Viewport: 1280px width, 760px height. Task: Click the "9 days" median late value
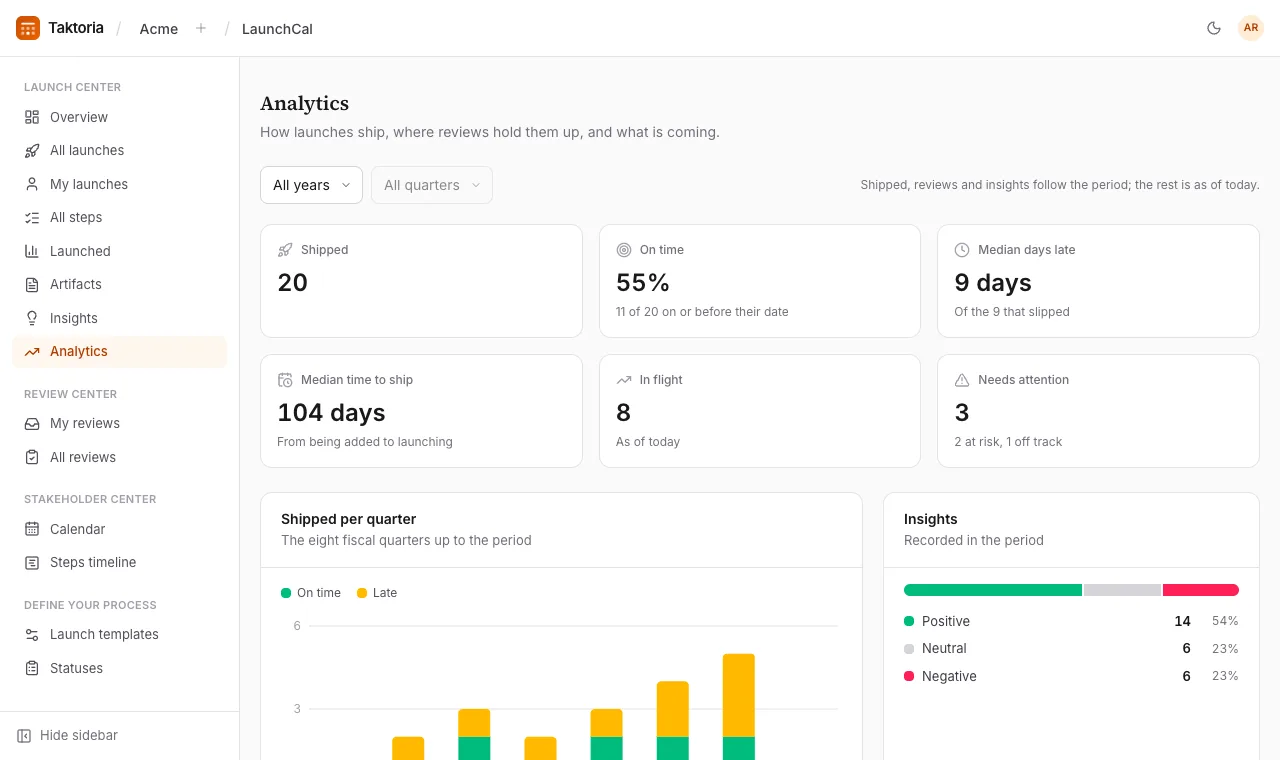point(993,282)
